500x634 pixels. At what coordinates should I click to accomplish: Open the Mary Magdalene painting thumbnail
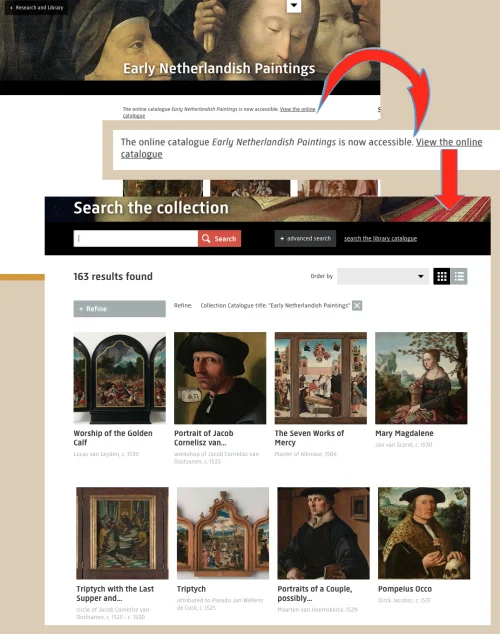421,378
